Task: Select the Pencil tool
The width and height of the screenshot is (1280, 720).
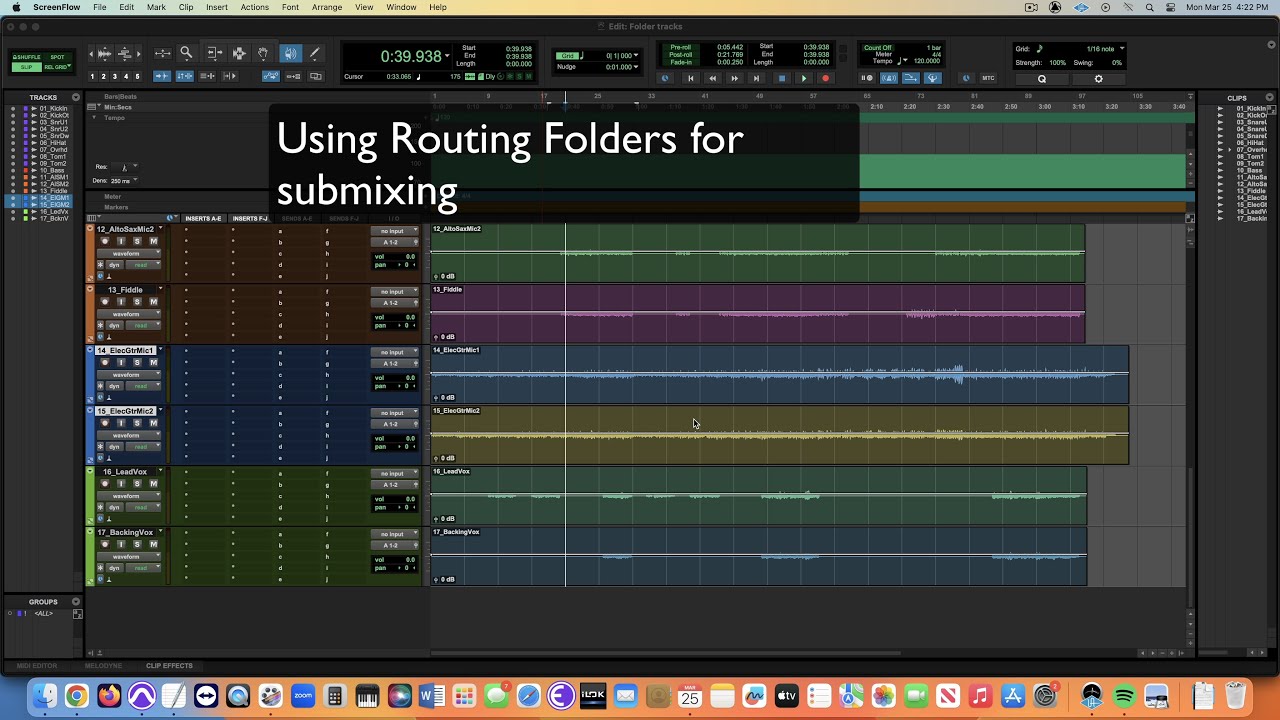Action: coord(315,54)
